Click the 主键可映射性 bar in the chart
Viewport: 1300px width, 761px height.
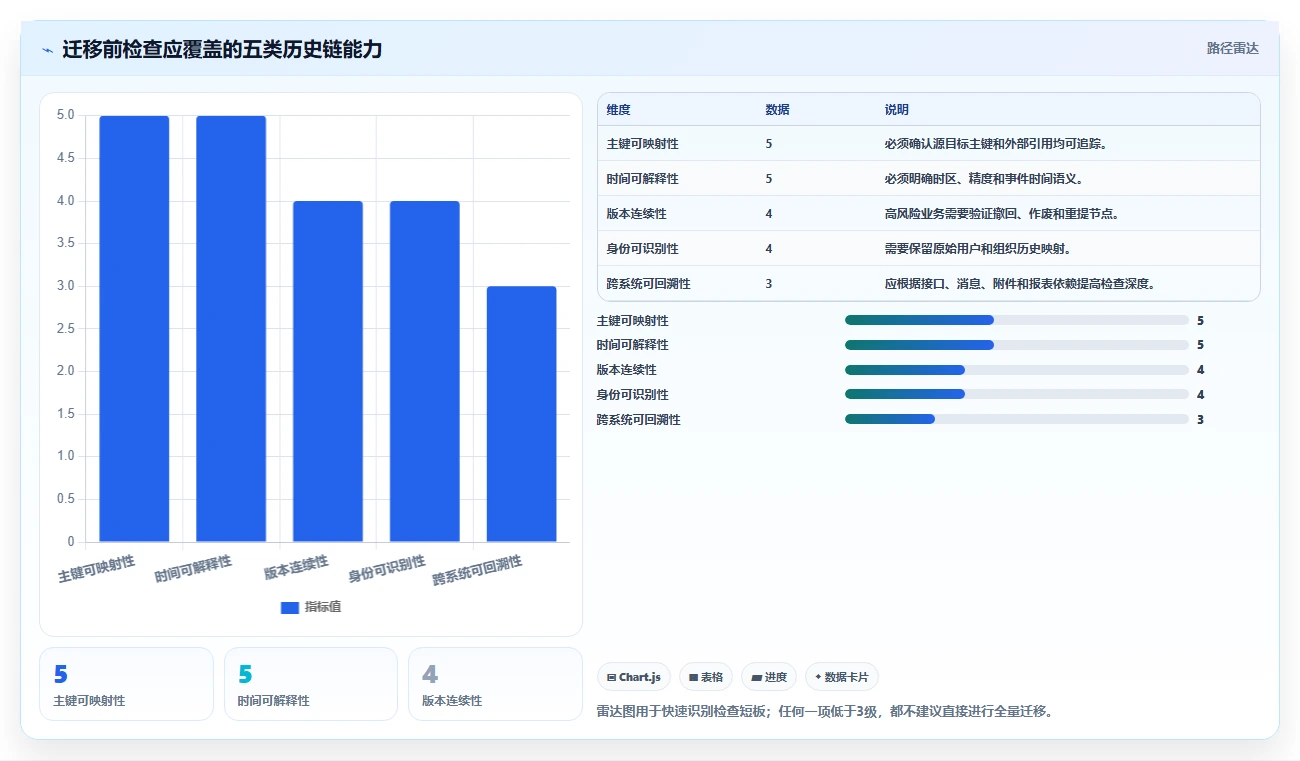click(134, 329)
